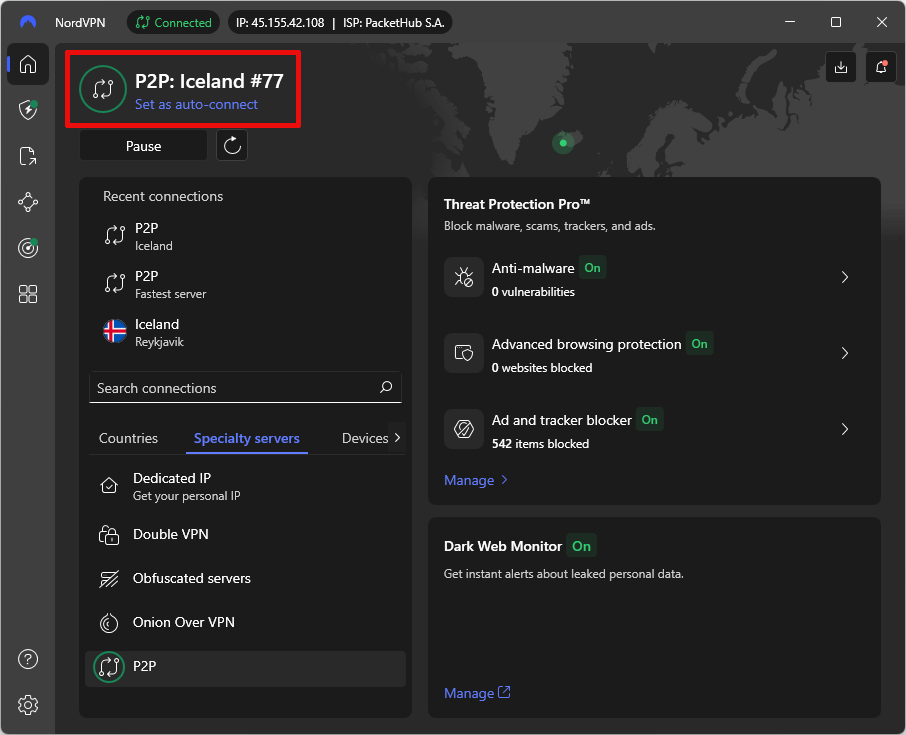Open Meshnet from the left sidebar
906x735 pixels.
click(27, 202)
